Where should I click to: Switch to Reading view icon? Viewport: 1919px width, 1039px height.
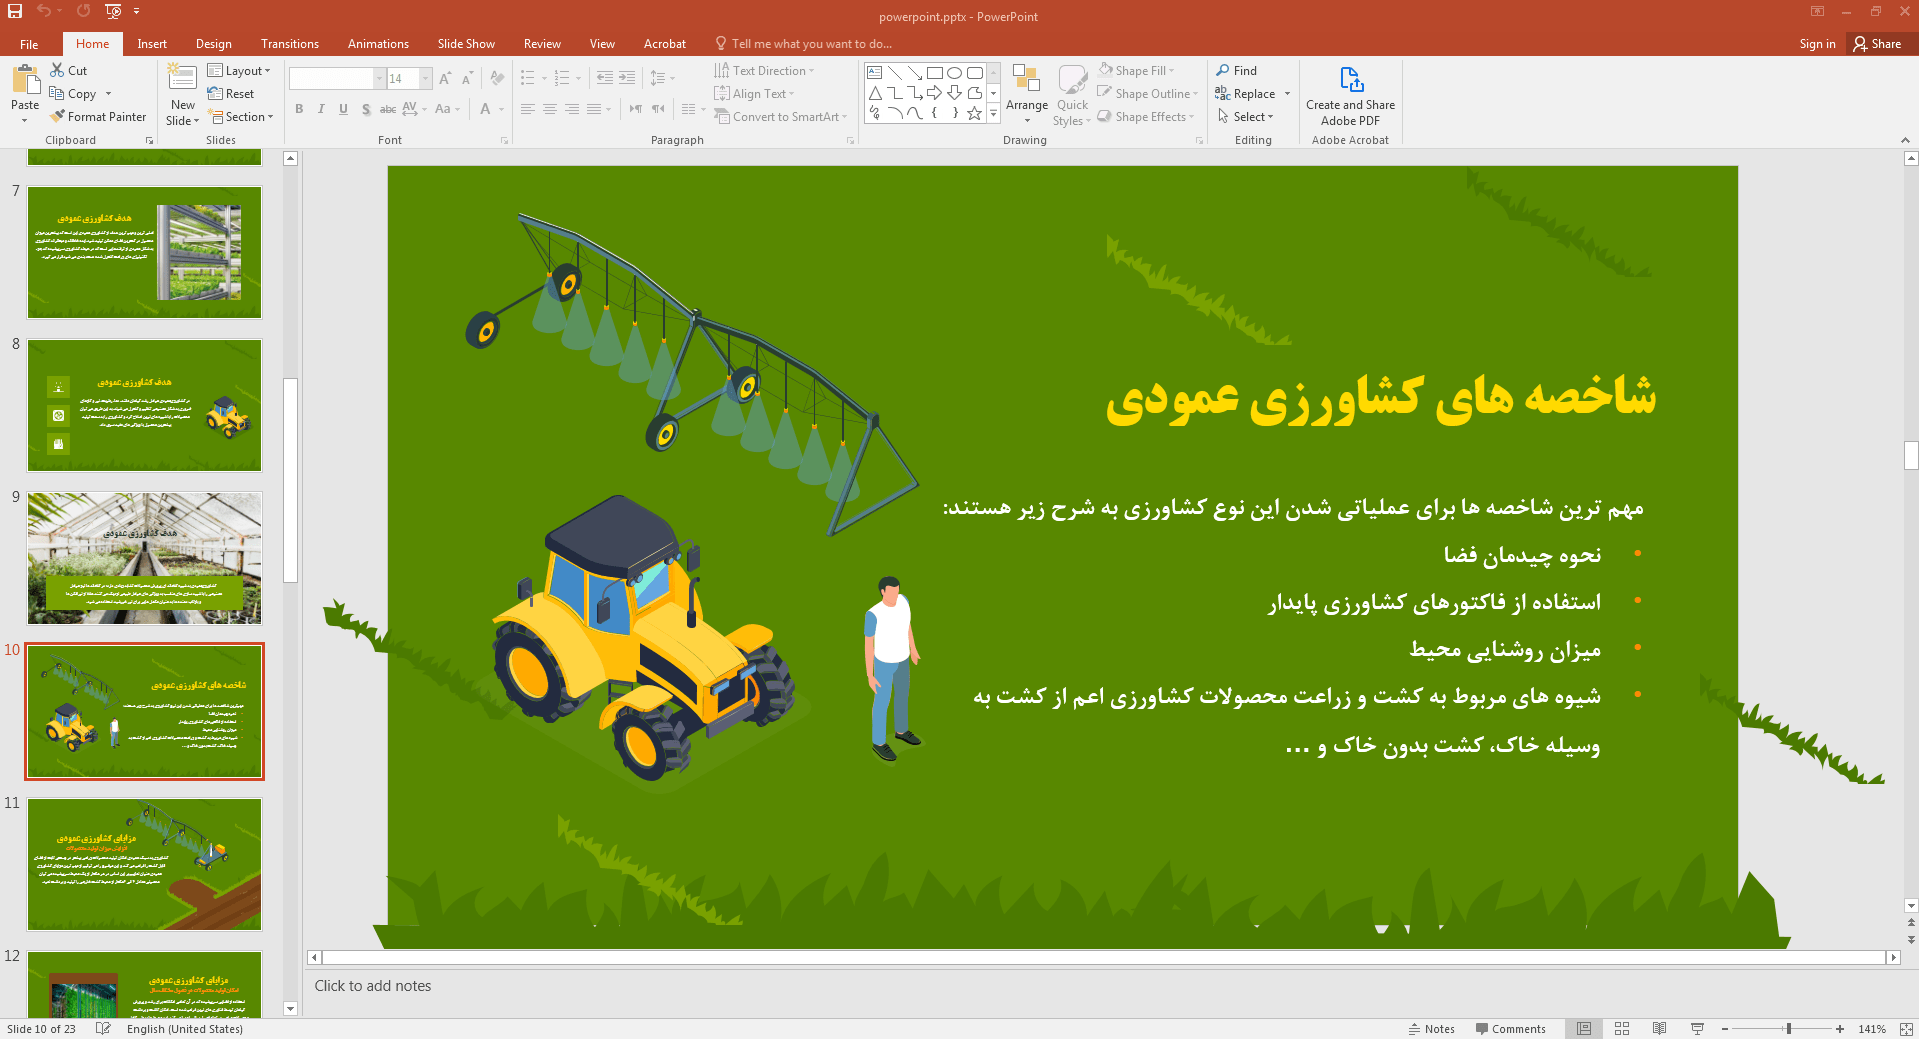1660,1029
